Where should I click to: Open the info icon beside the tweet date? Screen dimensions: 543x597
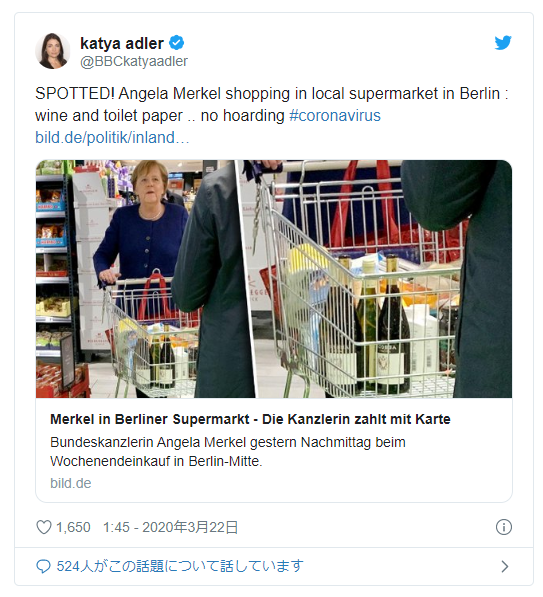click(503, 527)
